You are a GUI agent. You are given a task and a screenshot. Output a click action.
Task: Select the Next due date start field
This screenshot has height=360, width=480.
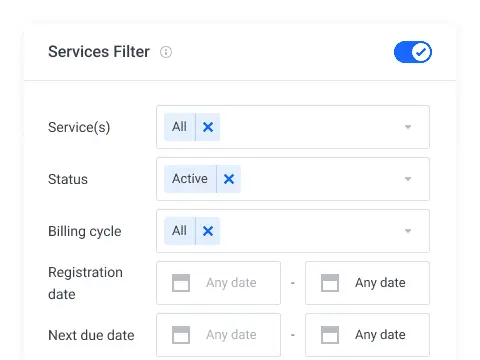point(218,335)
